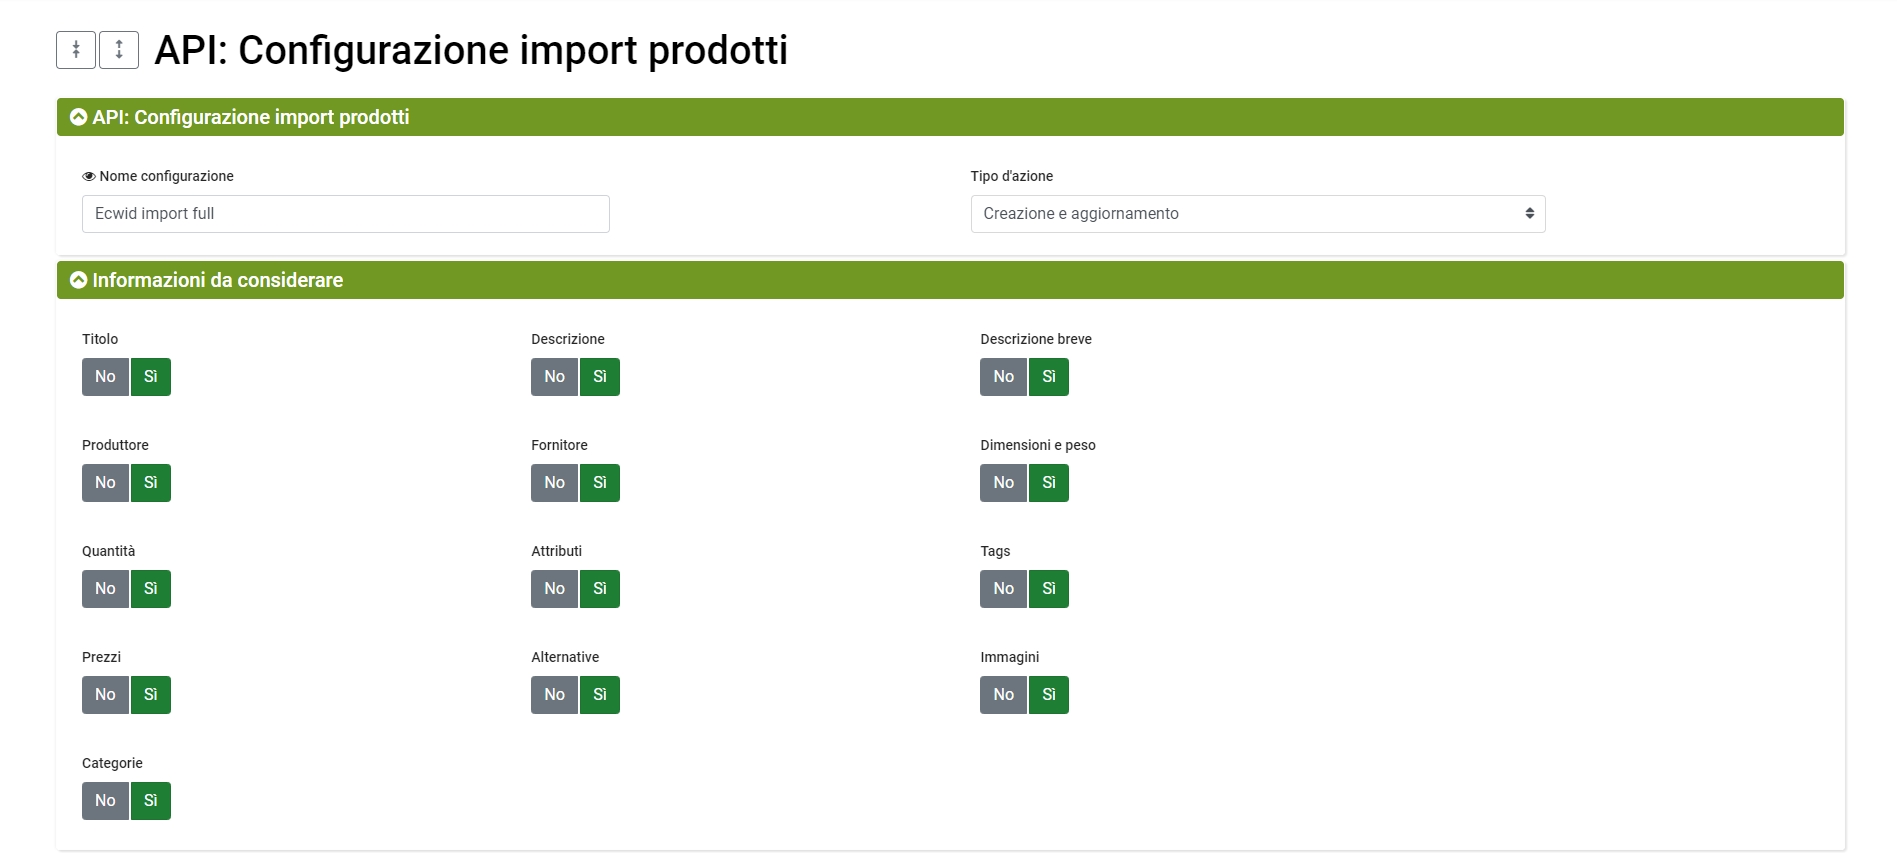Set Titolo to No
Viewport: 1897px width, 853px height.
[105, 377]
